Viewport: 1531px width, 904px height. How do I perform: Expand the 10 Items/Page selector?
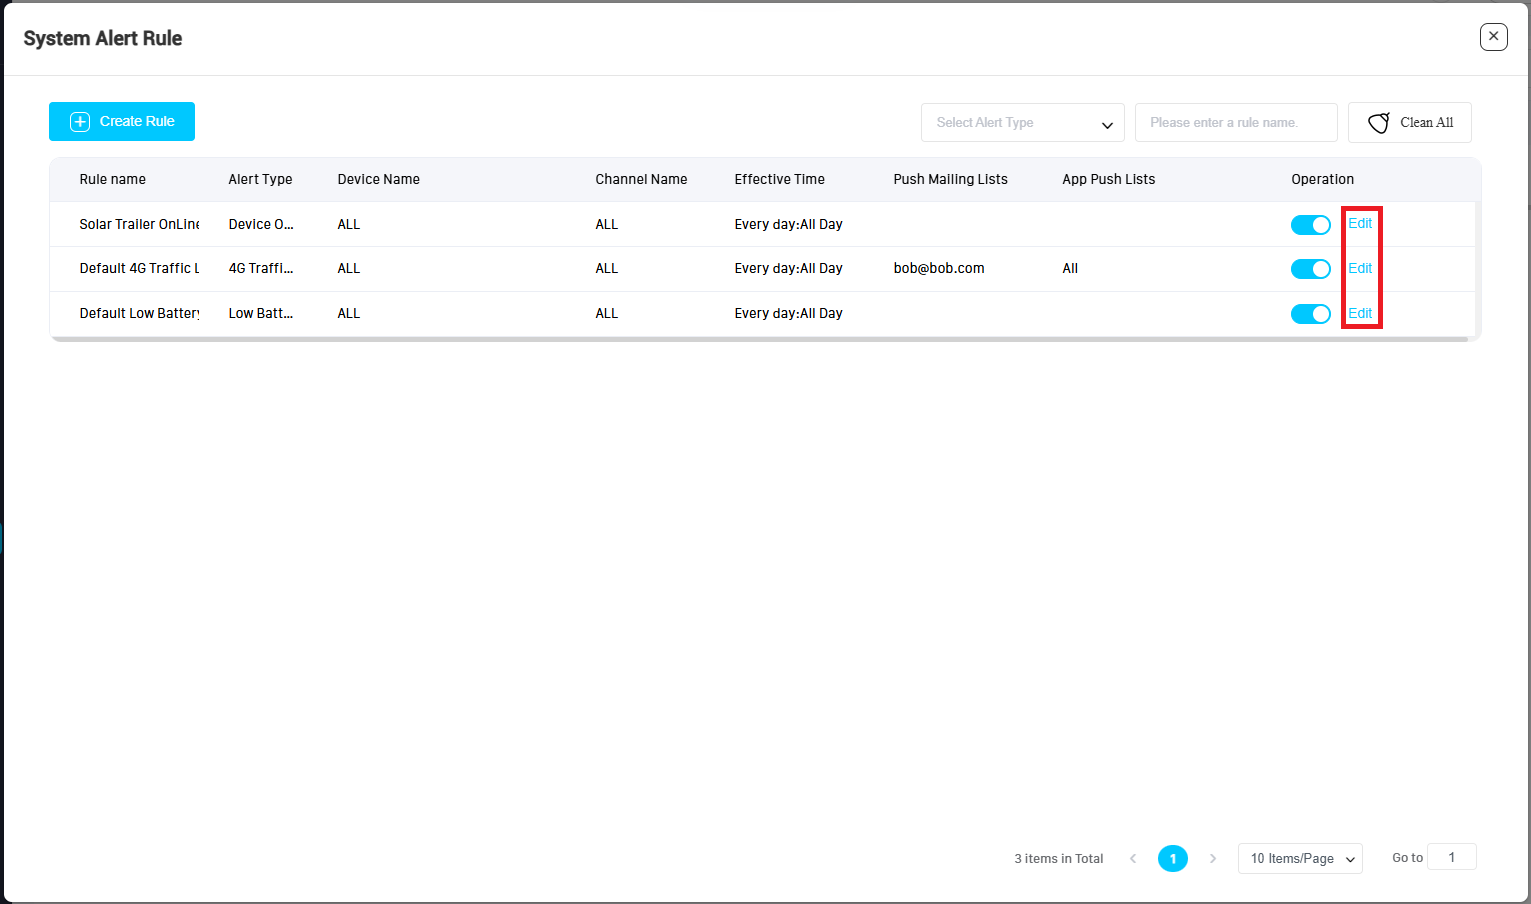point(1299,858)
